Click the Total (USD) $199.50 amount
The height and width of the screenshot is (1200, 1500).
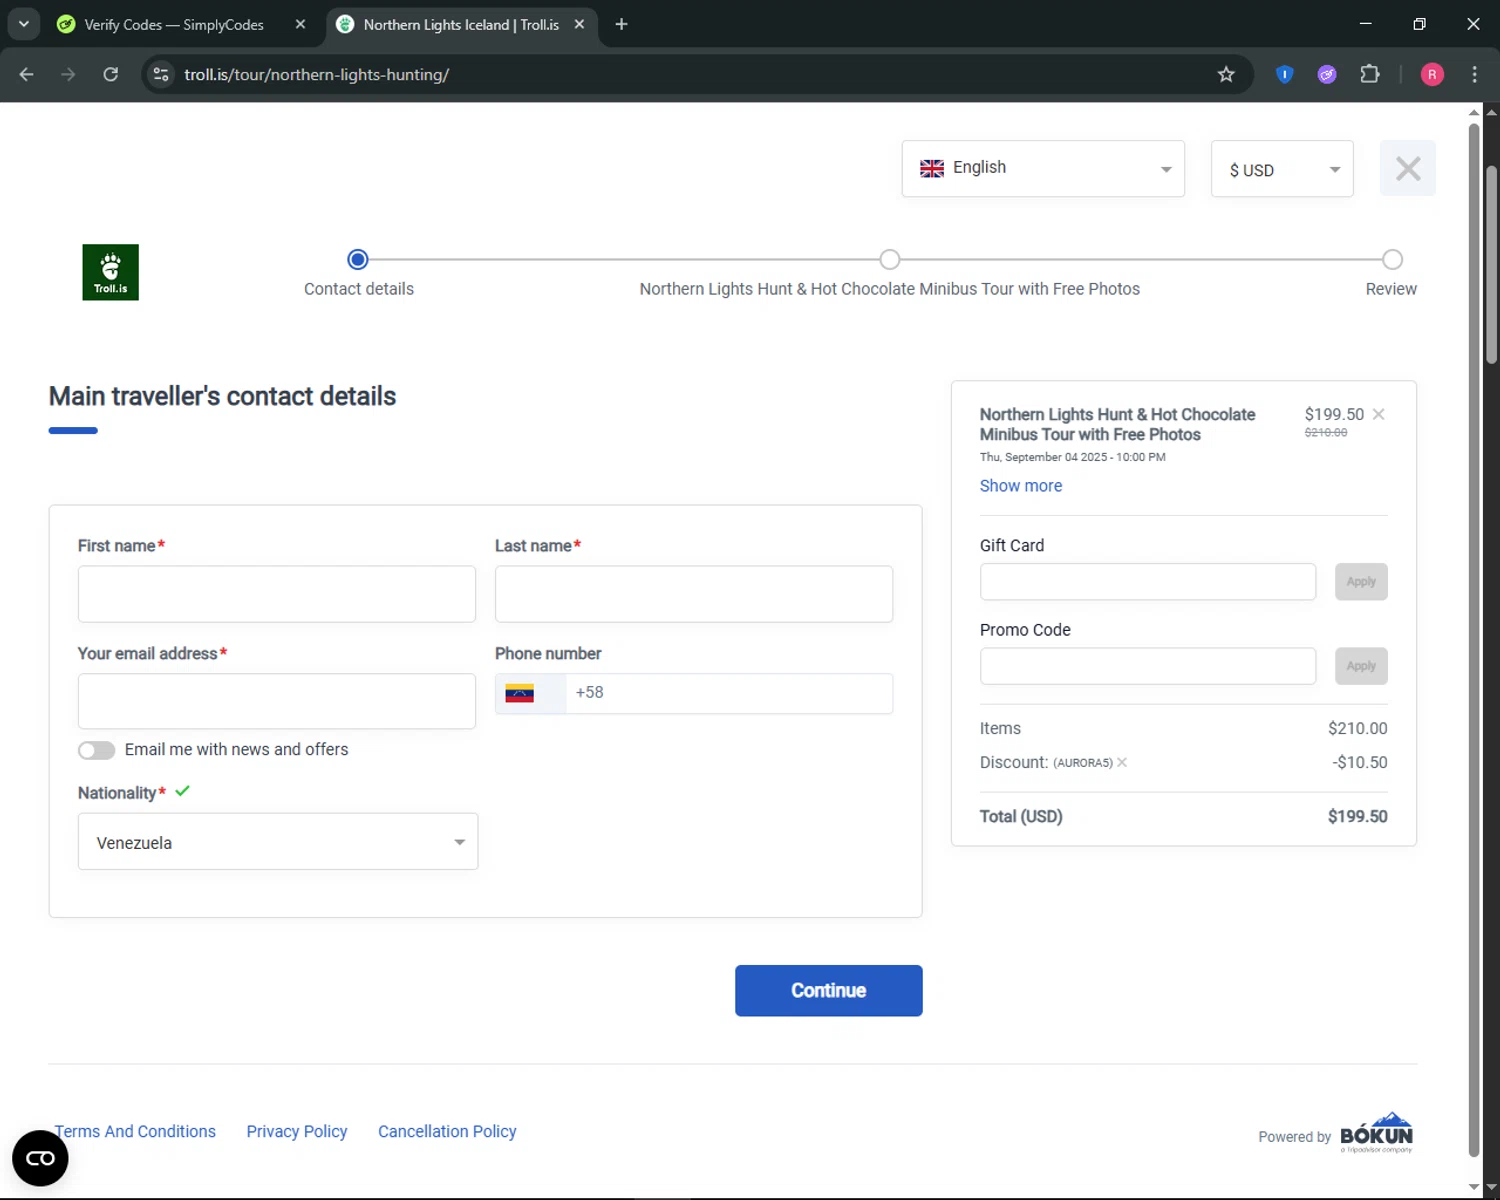coord(1357,817)
